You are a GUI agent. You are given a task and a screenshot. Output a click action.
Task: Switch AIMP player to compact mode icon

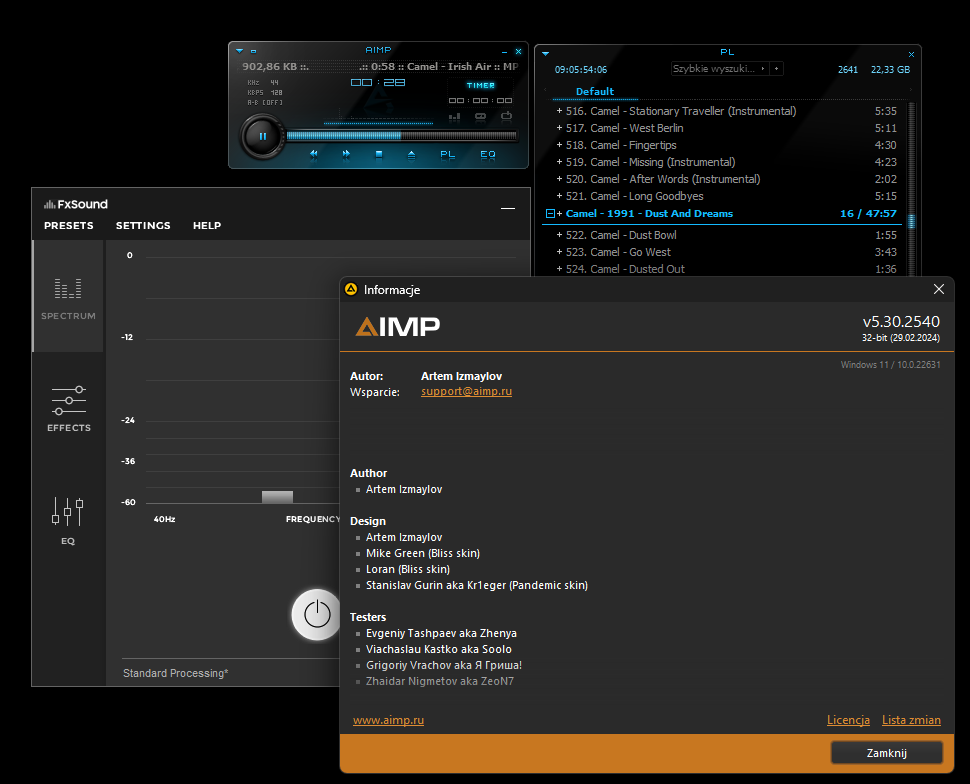[254, 51]
